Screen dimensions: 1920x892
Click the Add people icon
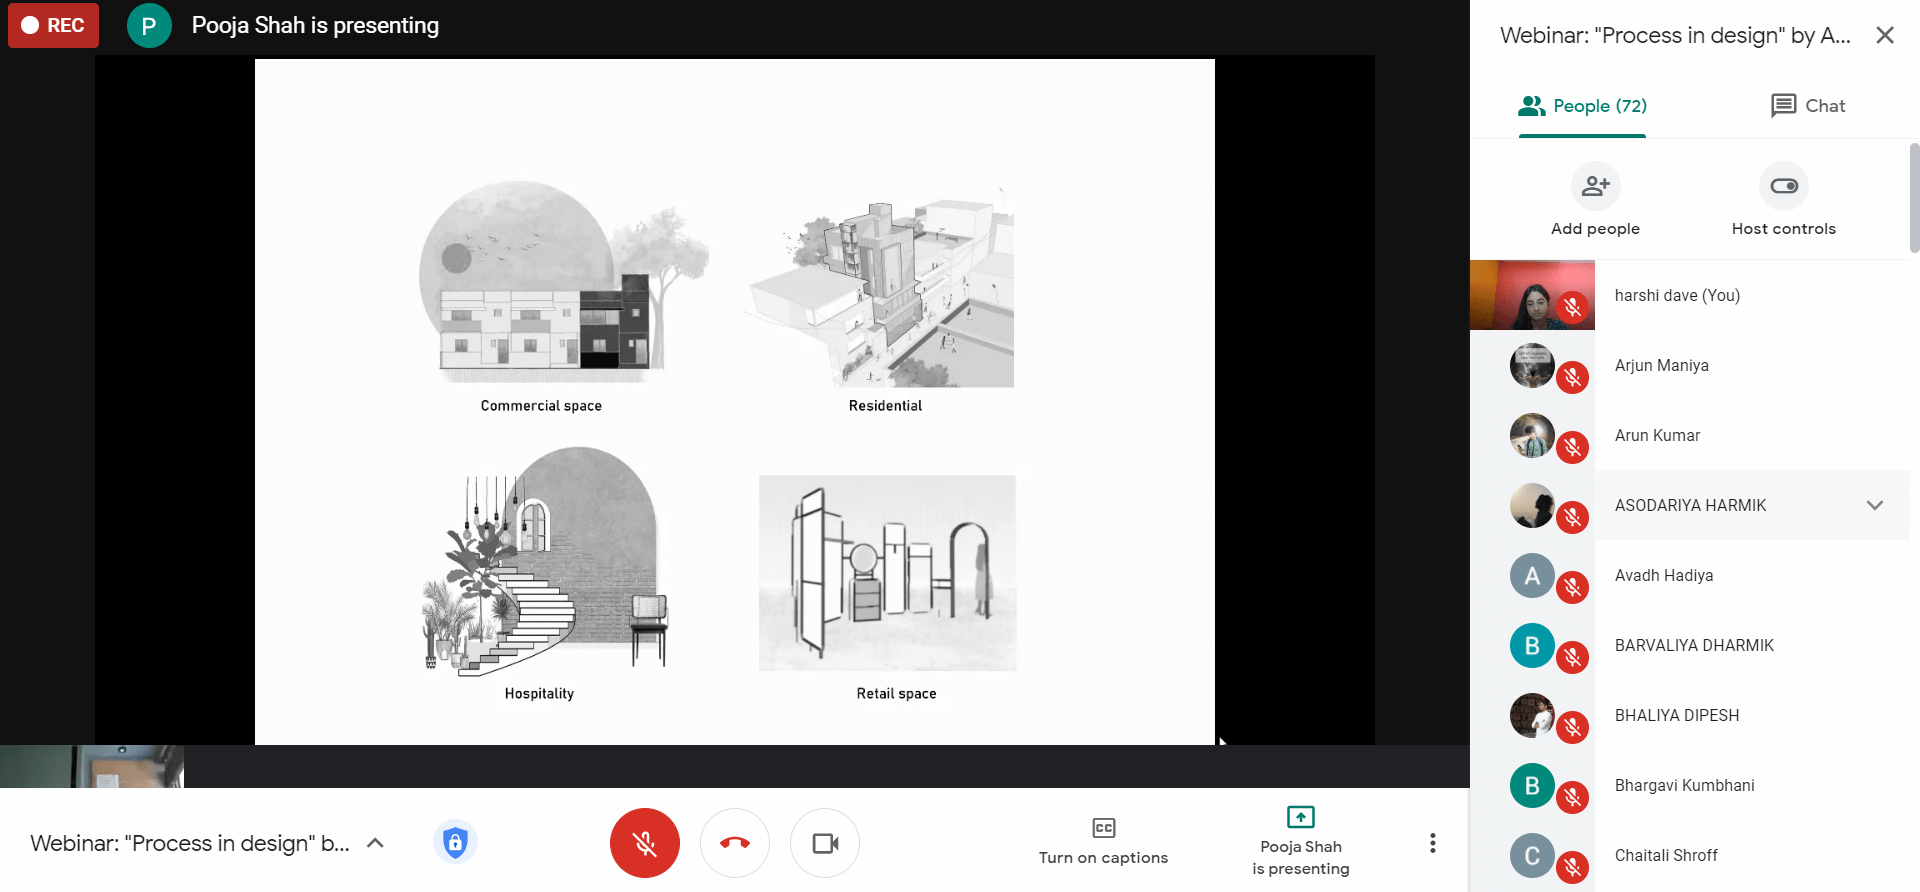tap(1595, 187)
